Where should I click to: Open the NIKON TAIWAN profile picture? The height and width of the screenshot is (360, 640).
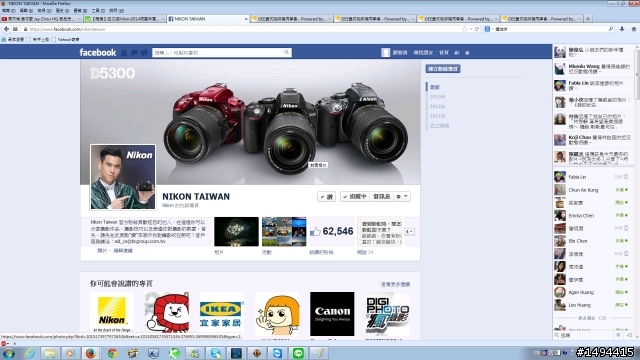point(122,177)
